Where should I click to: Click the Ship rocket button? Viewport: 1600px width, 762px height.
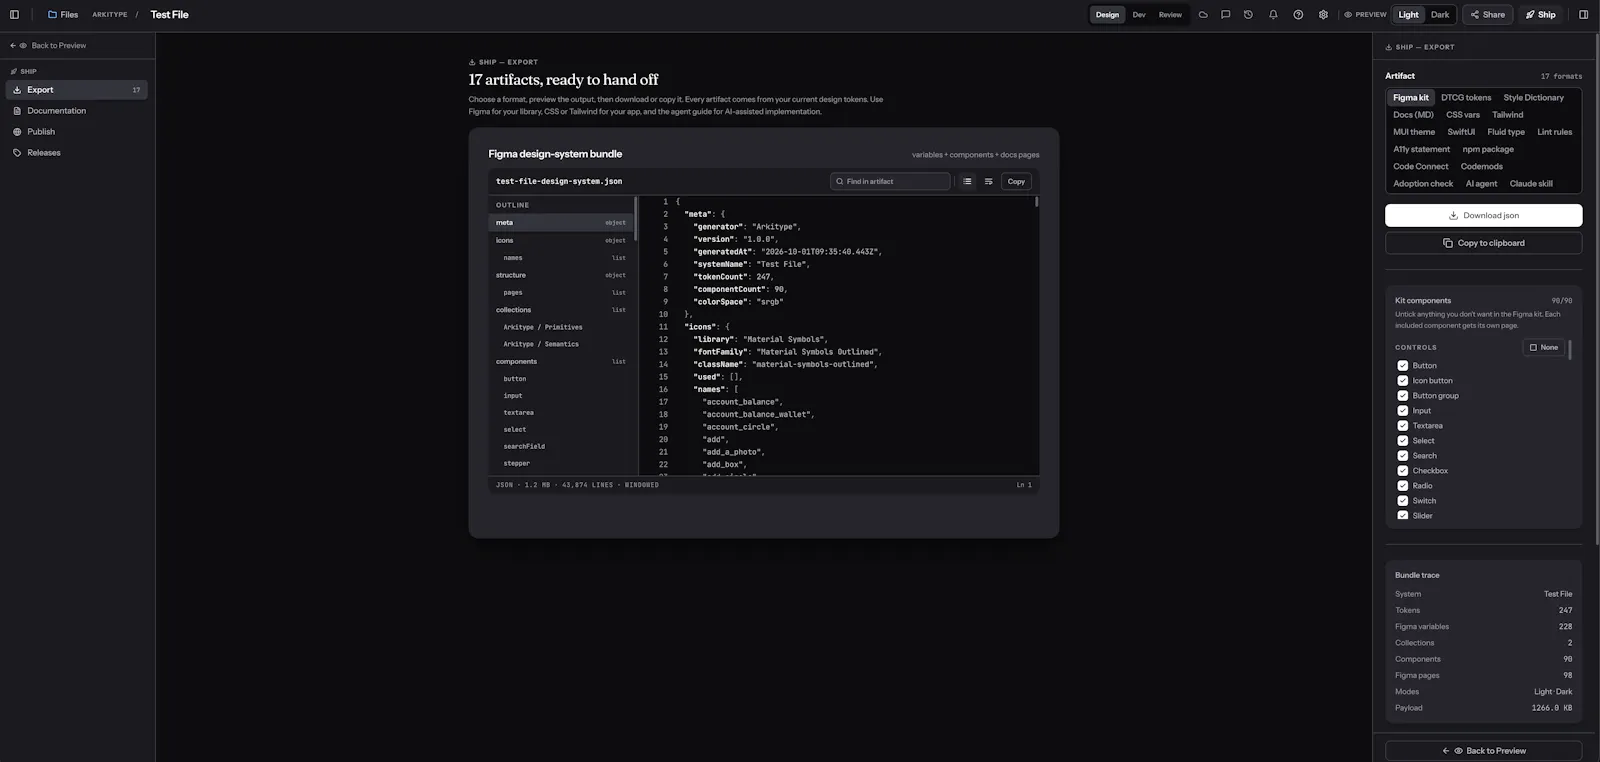tap(1541, 15)
